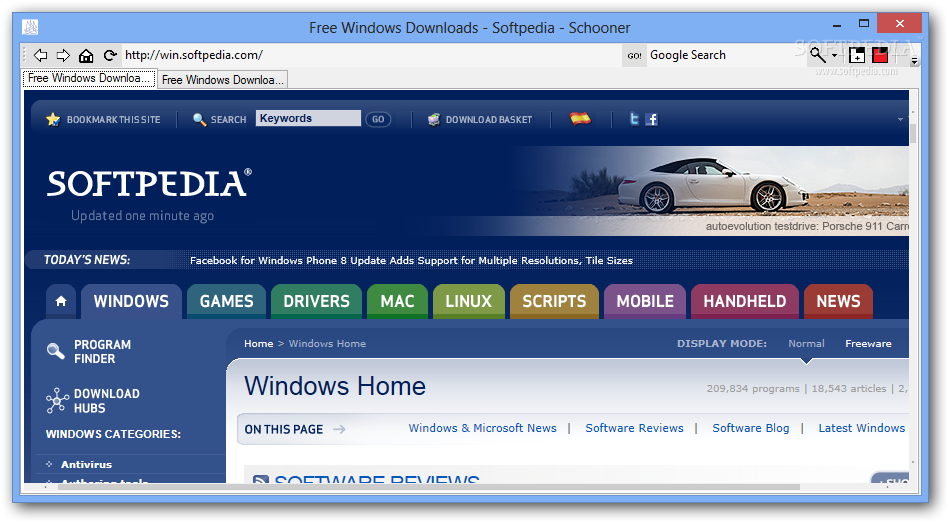The height and width of the screenshot is (523, 949).
Task: Click the Keywords search field
Action: pyautogui.click(x=308, y=119)
